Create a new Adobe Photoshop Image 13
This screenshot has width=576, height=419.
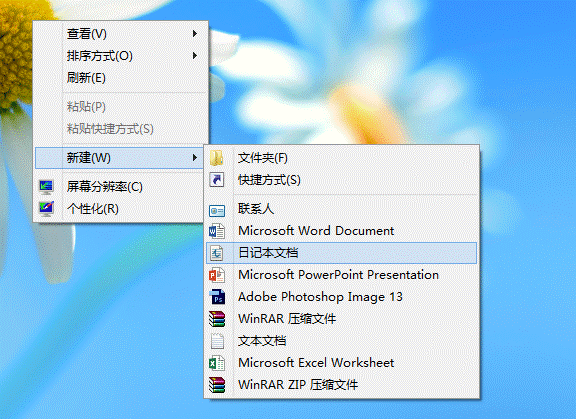(342, 297)
